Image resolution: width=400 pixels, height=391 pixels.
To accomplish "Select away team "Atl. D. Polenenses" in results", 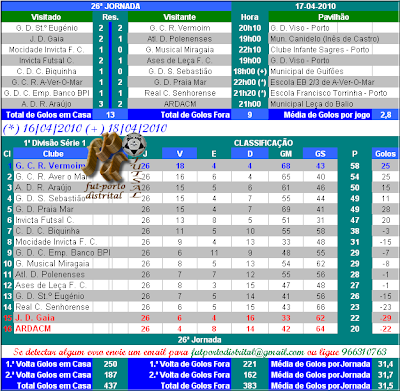I will pyautogui.click(x=179, y=39).
